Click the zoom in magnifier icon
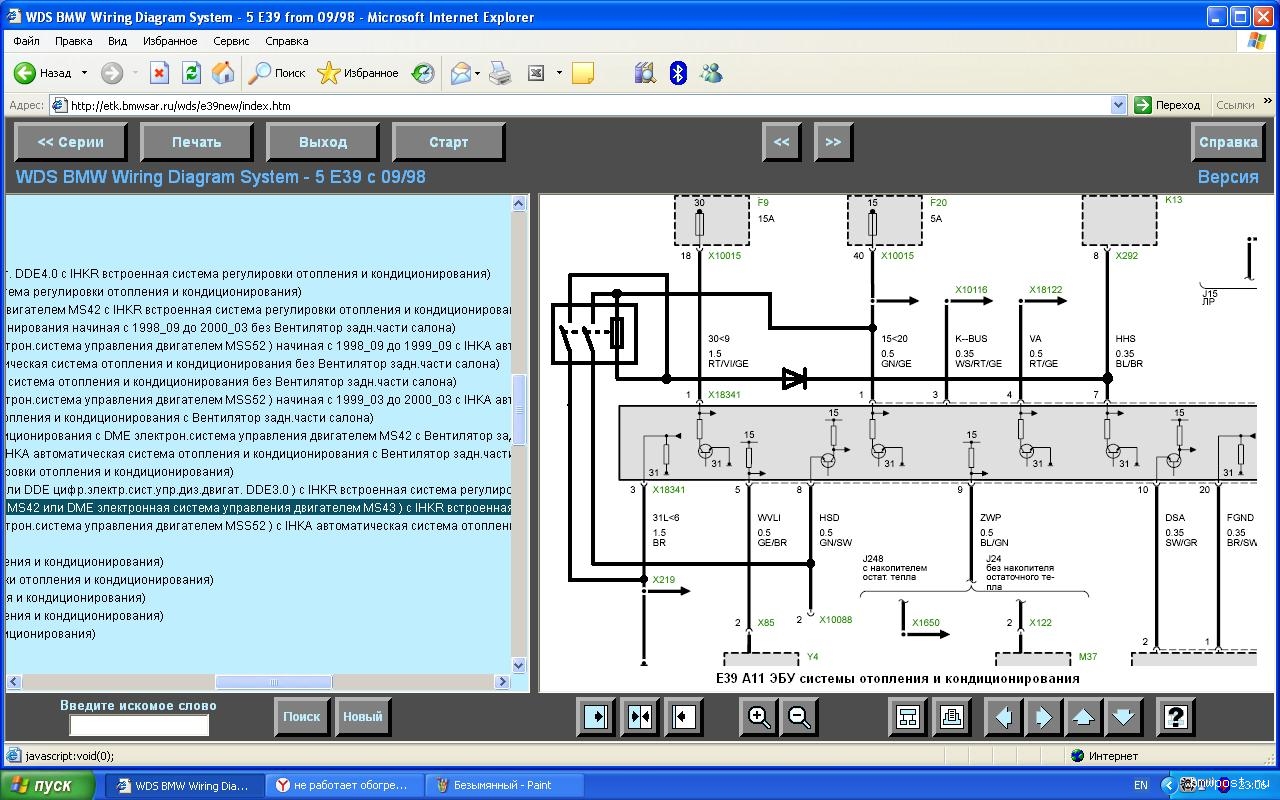The height and width of the screenshot is (800, 1280). (x=759, y=716)
